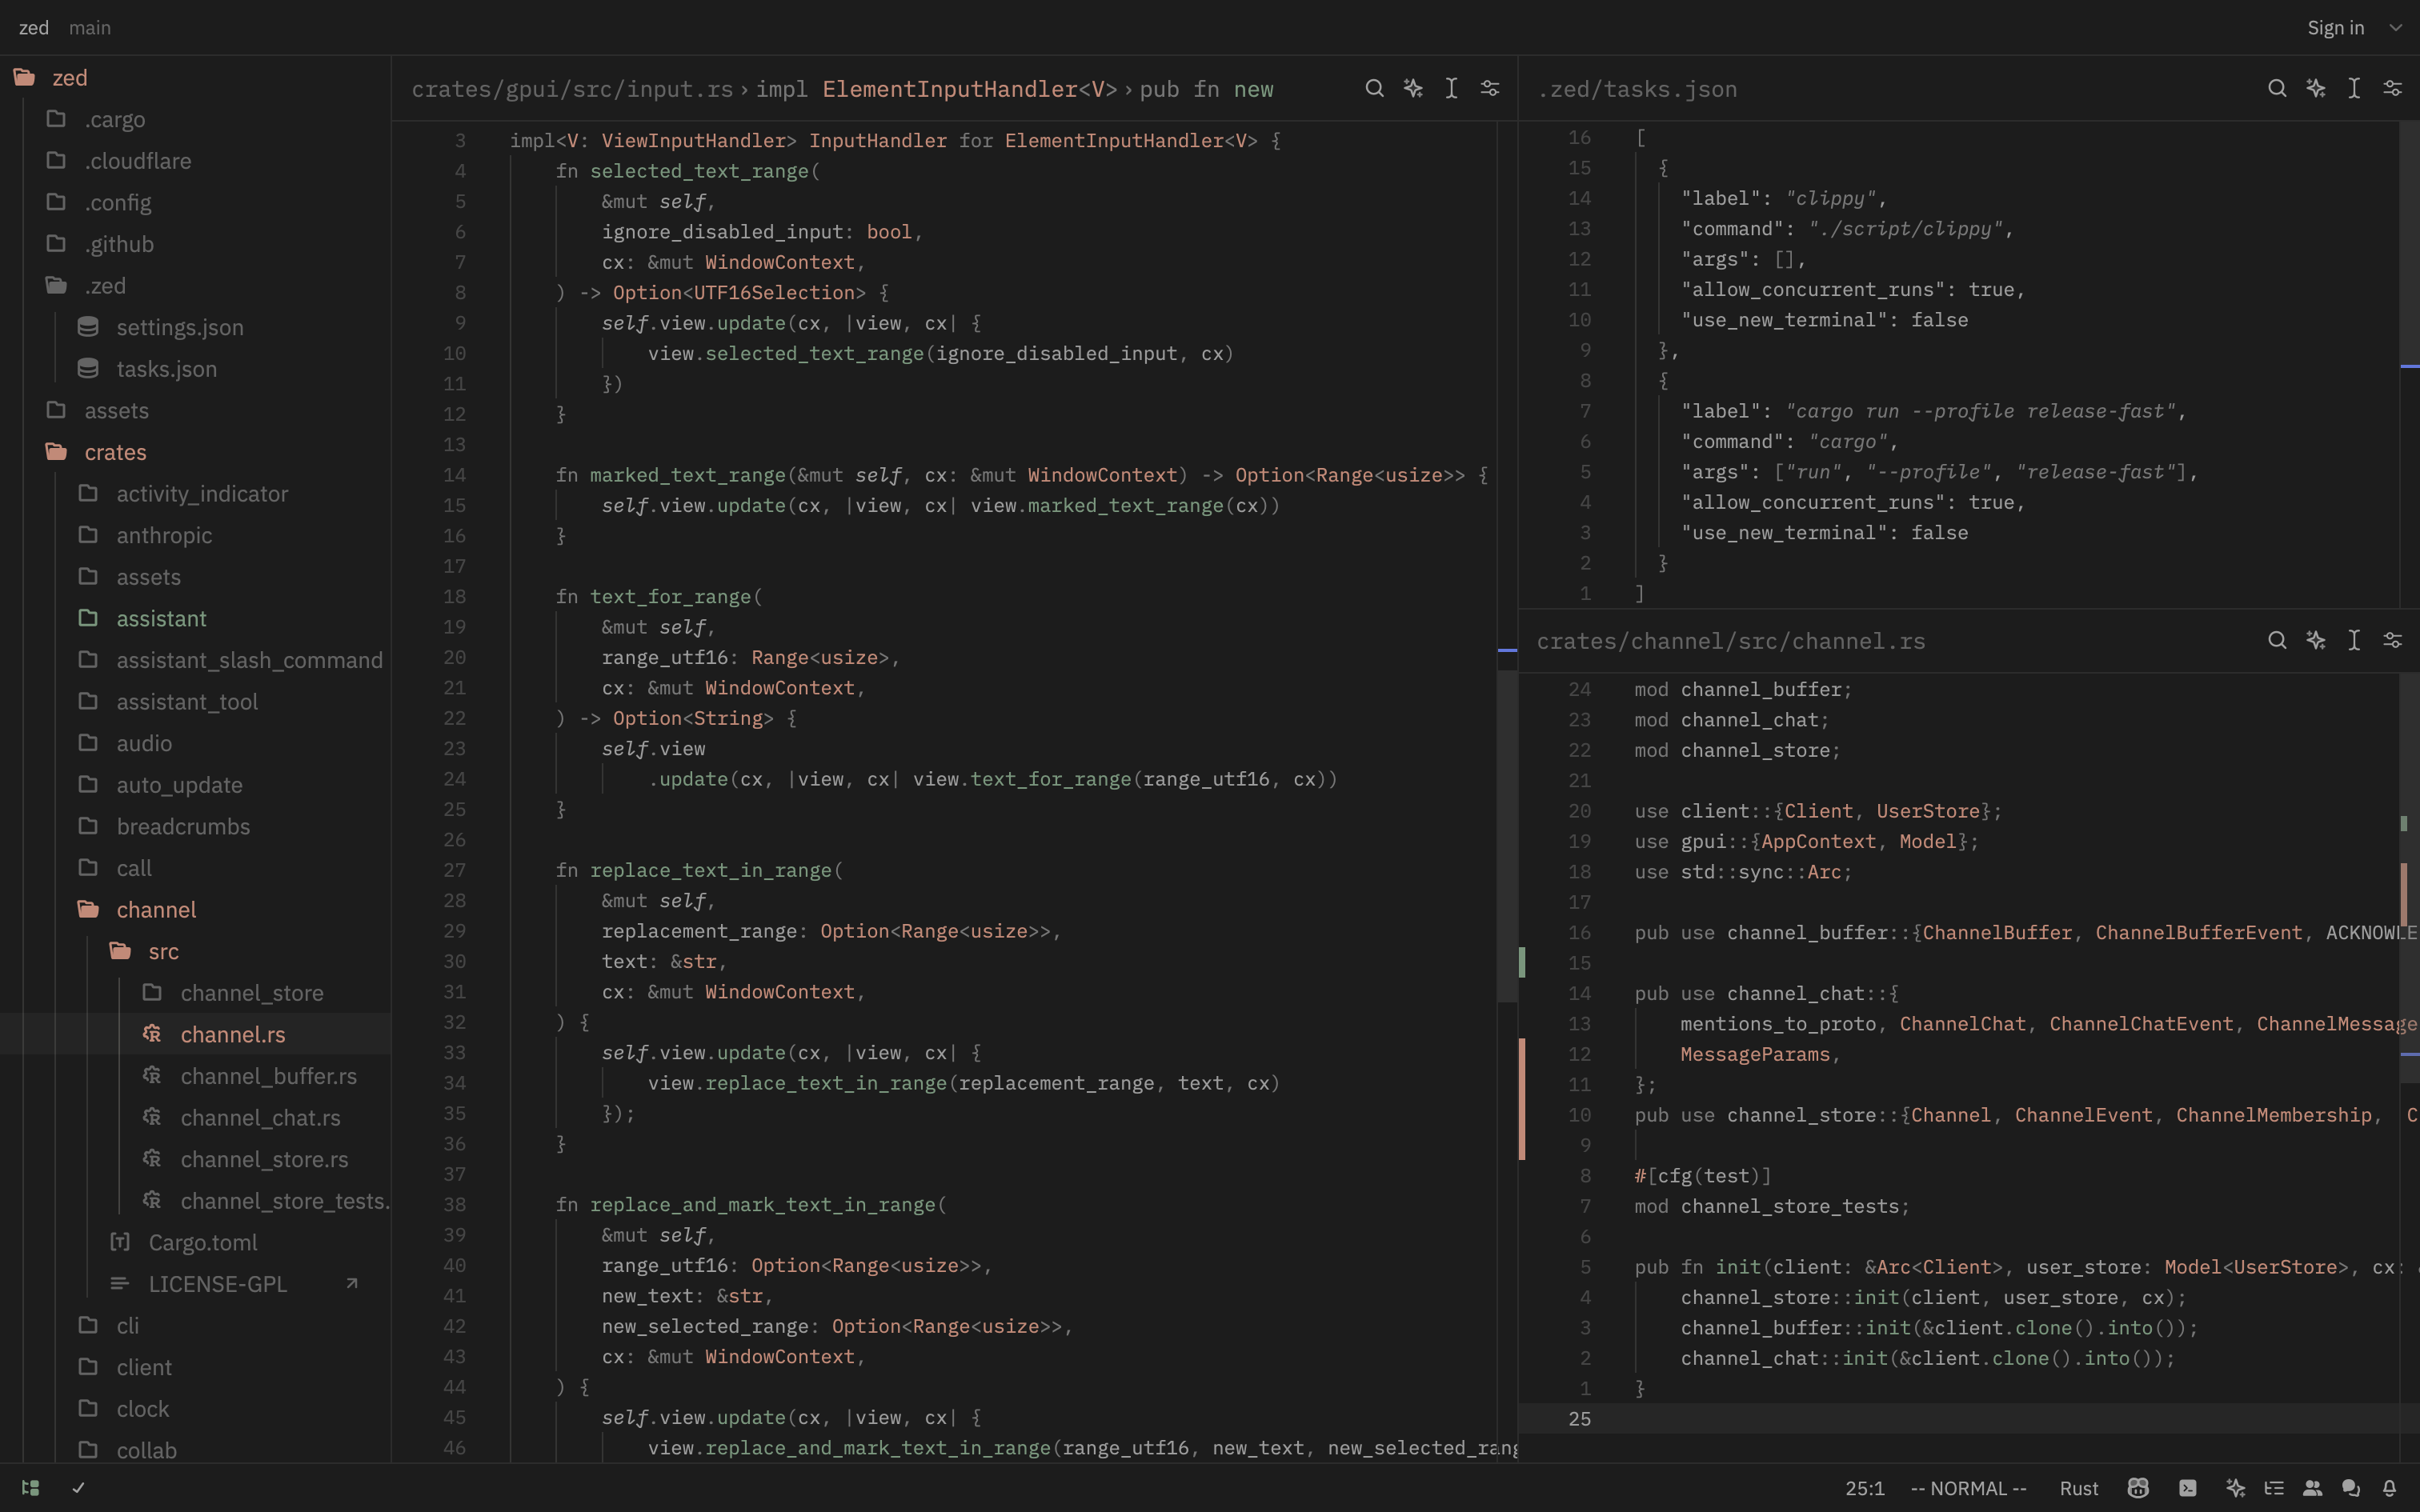Toggle the outline panel
This screenshot has height=1512, width=2420.
[x=2274, y=1488]
